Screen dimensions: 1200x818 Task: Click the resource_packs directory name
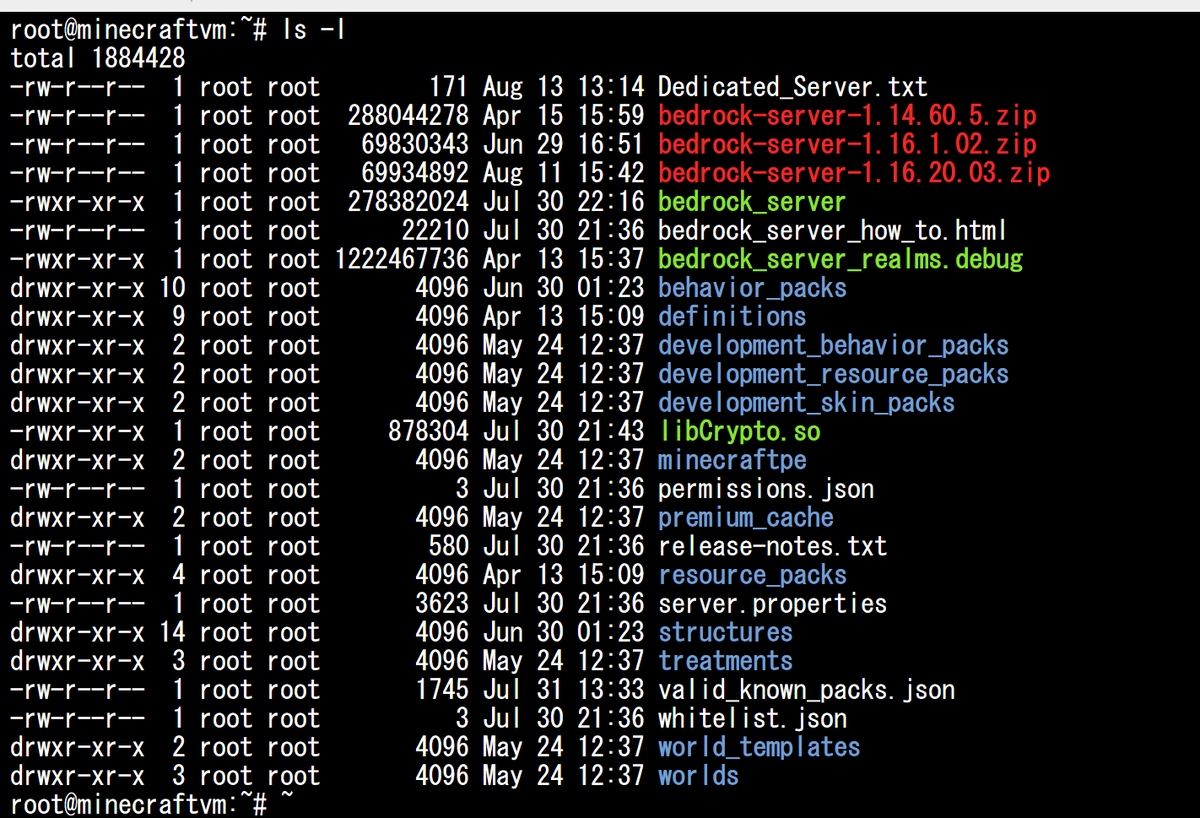[x=752, y=577]
